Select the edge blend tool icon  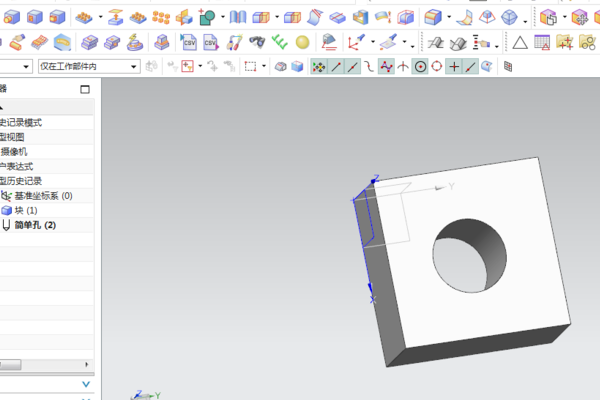[433, 18]
